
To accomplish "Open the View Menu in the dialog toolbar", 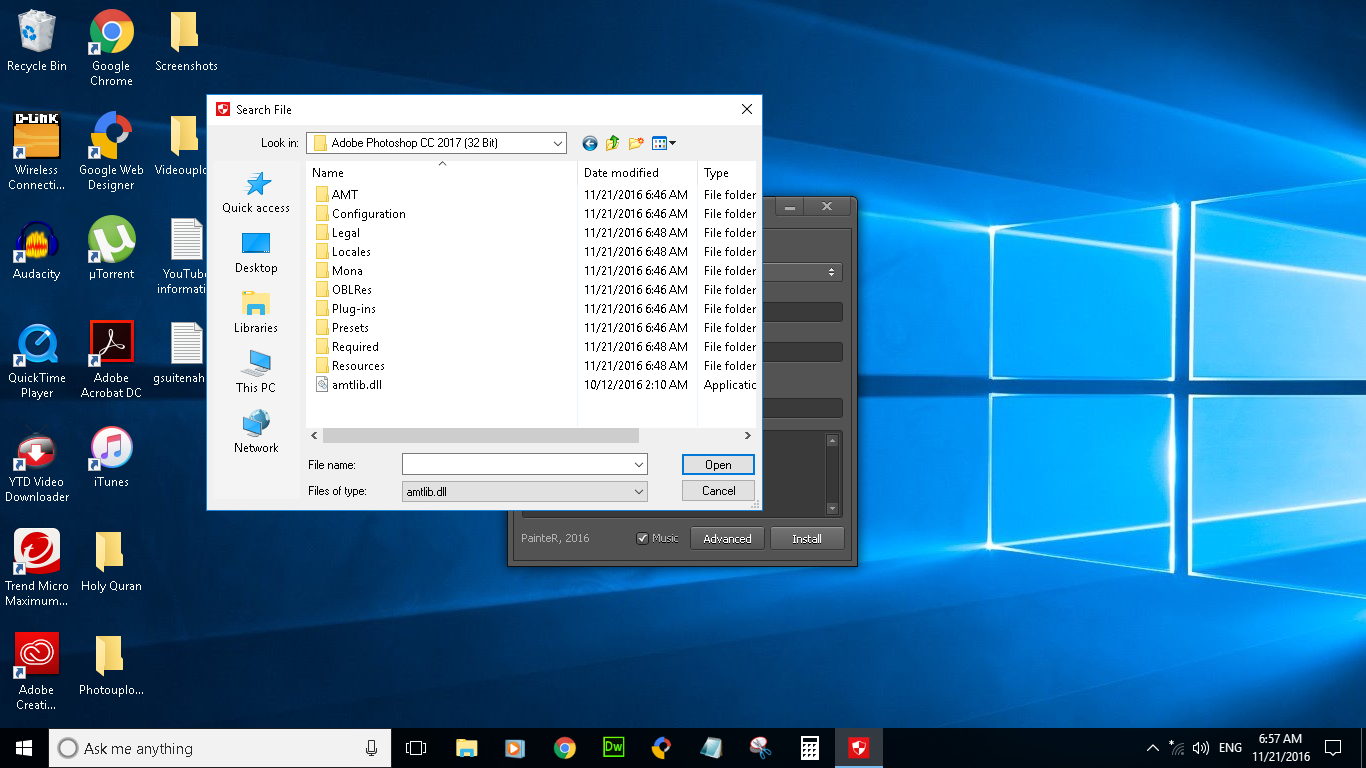I will [x=663, y=143].
